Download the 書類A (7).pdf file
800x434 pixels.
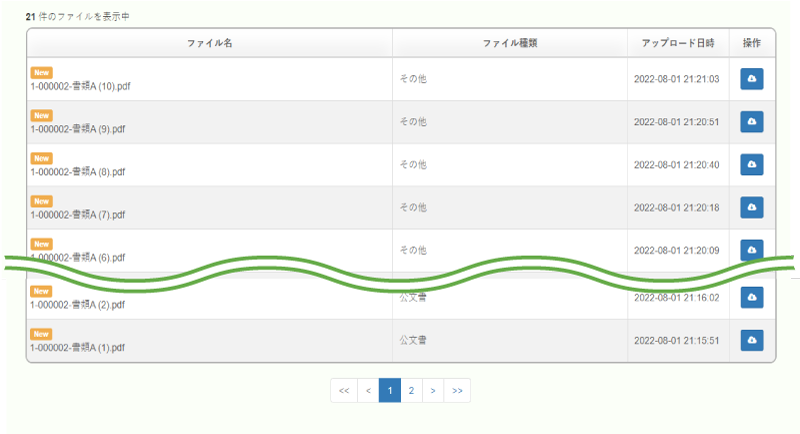752,207
